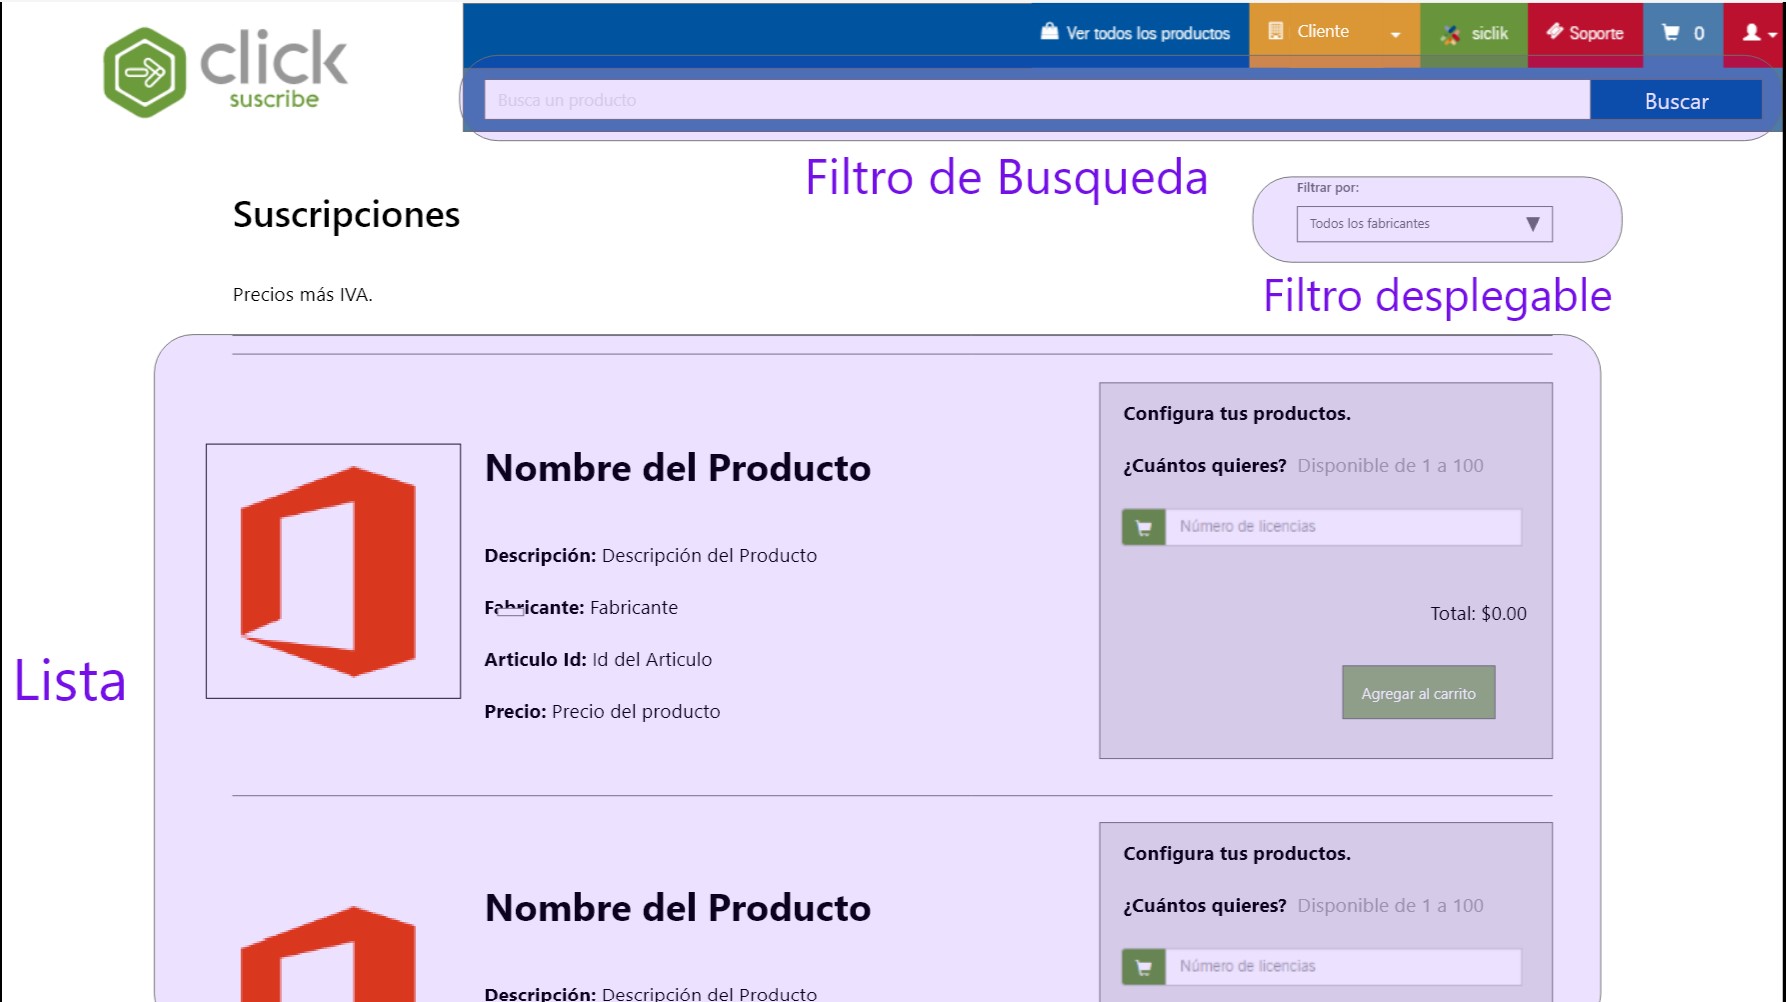Open the shopping cart icon in header
The height and width of the screenshot is (1002, 1786).
click(1671, 32)
